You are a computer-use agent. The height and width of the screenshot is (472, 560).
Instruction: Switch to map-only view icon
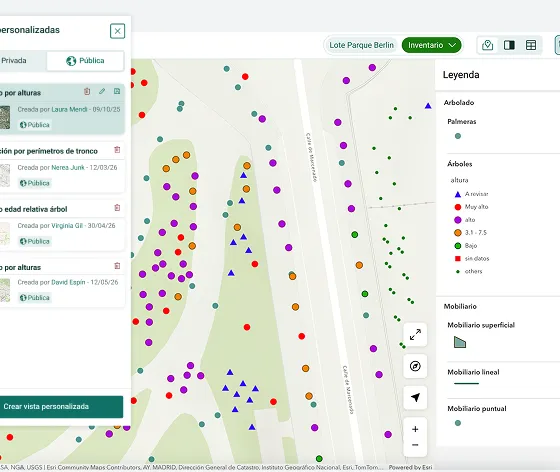tap(488, 45)
